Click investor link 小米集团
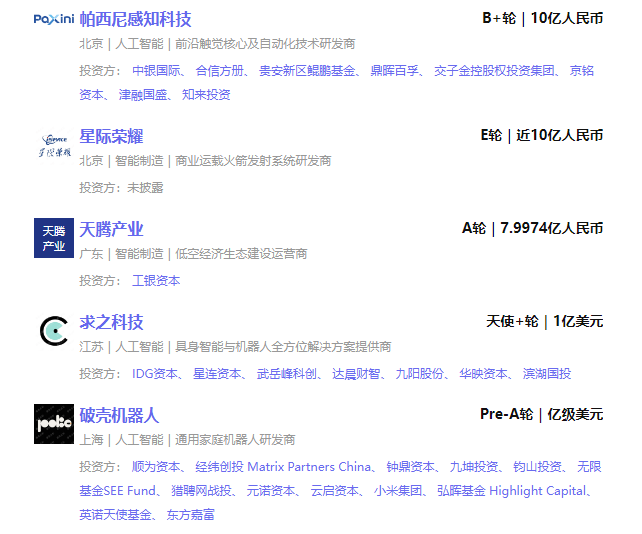Image resolution: width=642 pixels, height=534 pixels. 398,491
